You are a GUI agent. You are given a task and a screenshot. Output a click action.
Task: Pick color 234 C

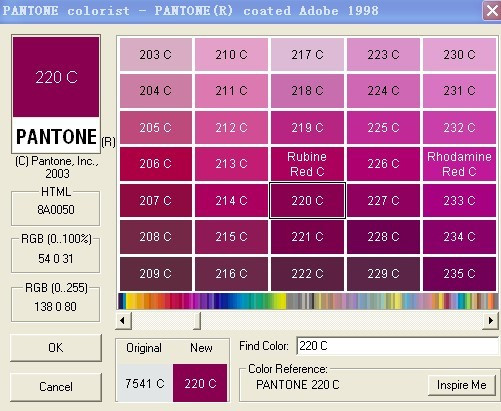tap(459, 237)
